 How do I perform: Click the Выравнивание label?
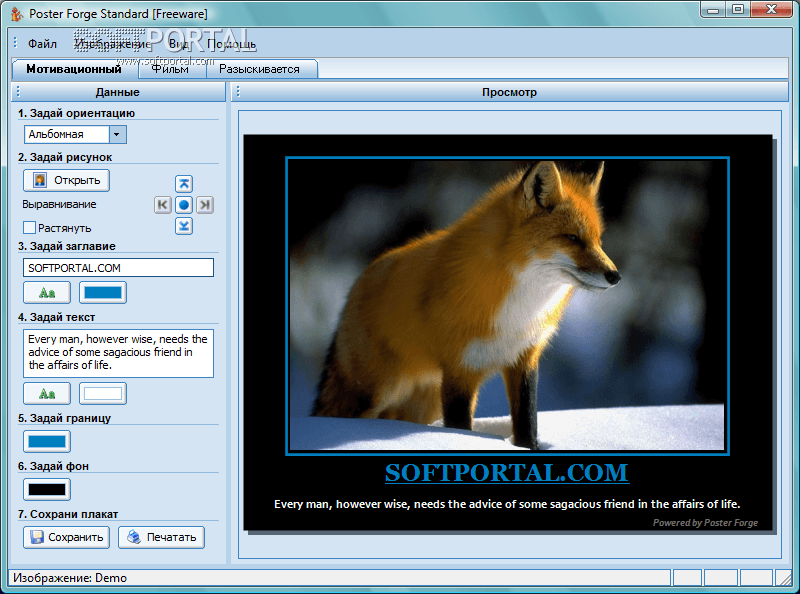pos(59,204)
